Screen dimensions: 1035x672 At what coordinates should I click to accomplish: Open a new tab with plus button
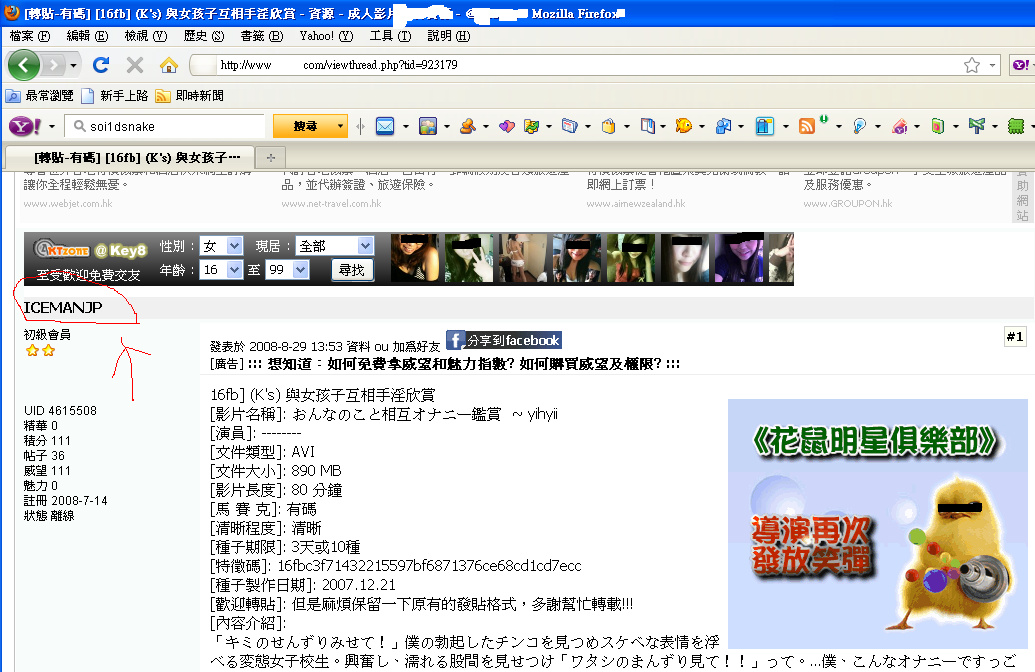pos(270,158)
